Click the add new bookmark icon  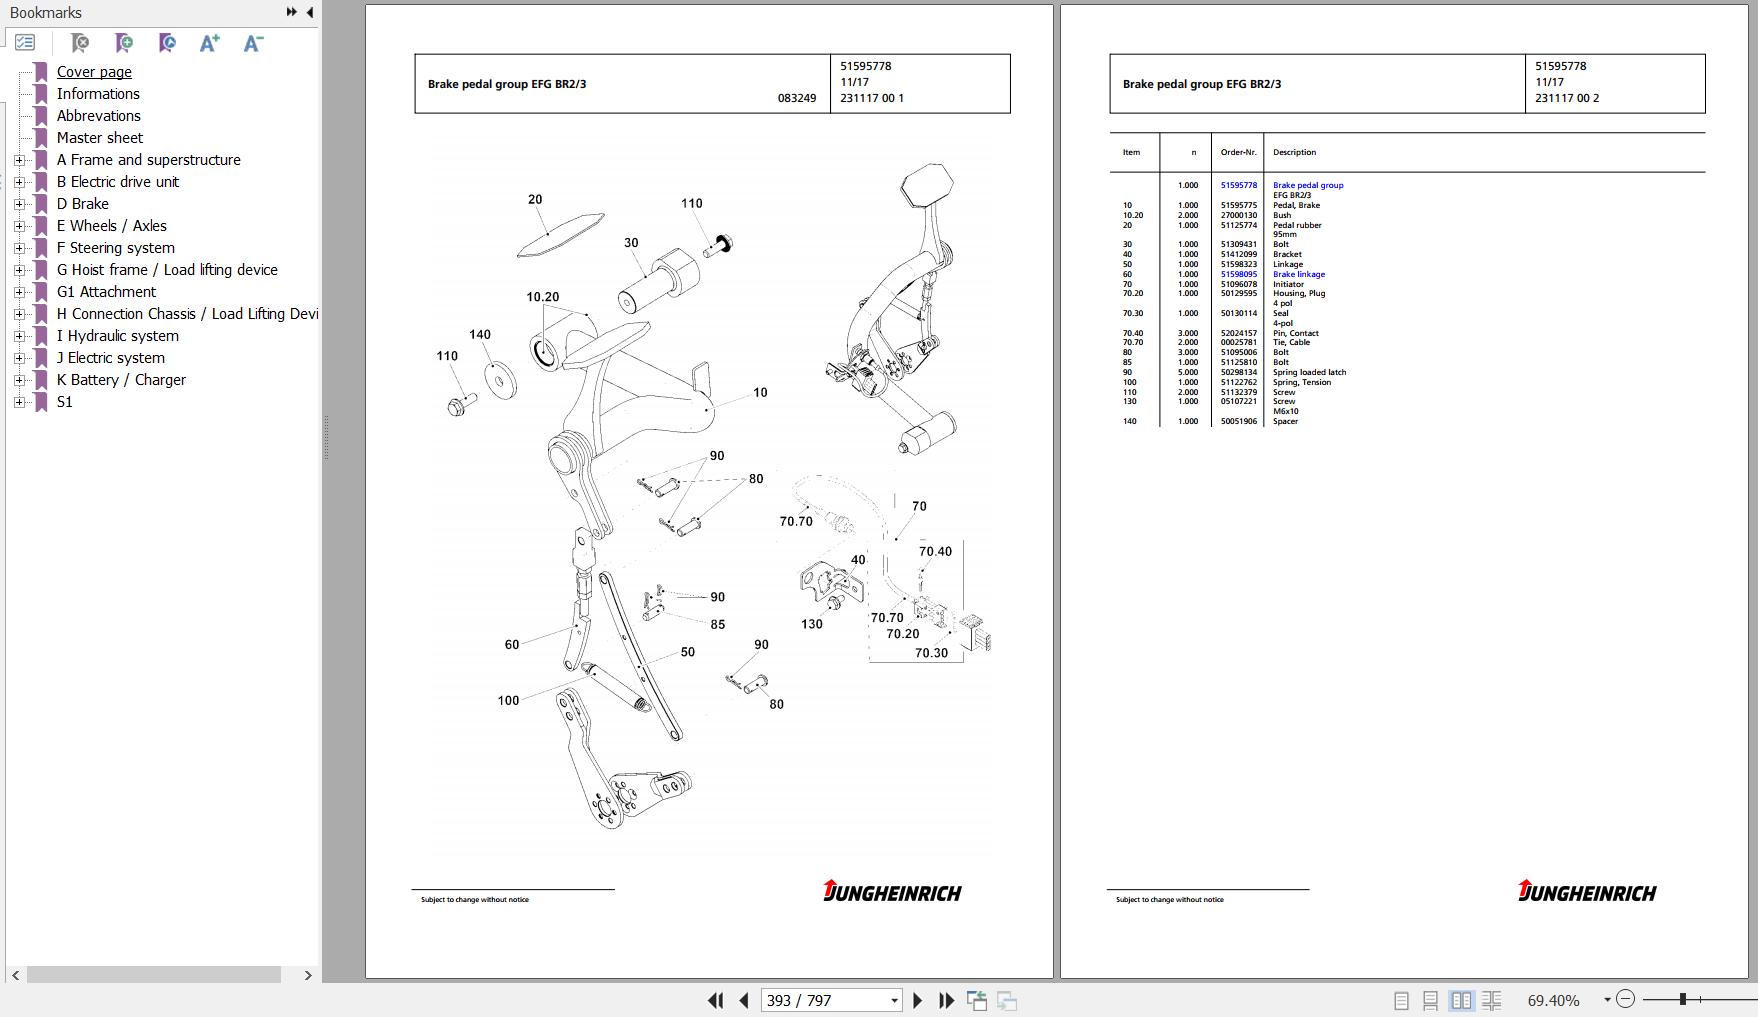point(124,43)
